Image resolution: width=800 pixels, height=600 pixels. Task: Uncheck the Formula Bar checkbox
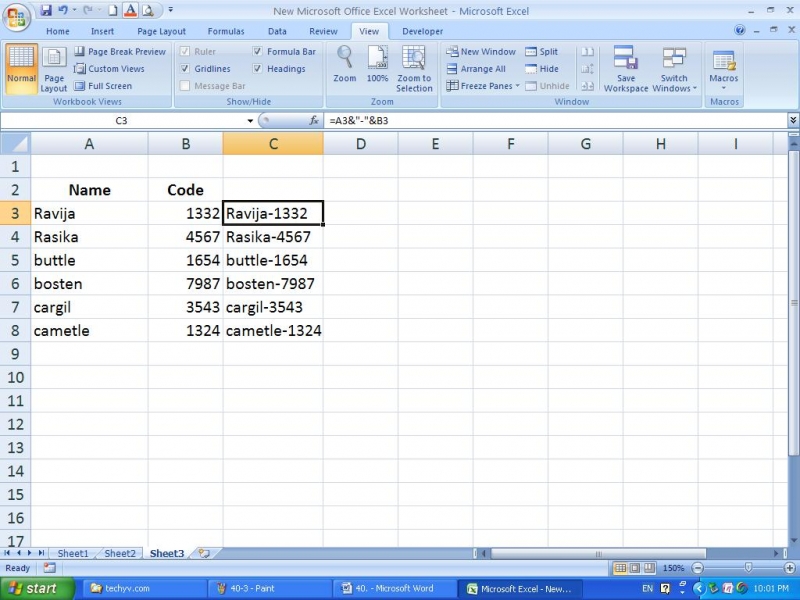[x=258, y=52]
